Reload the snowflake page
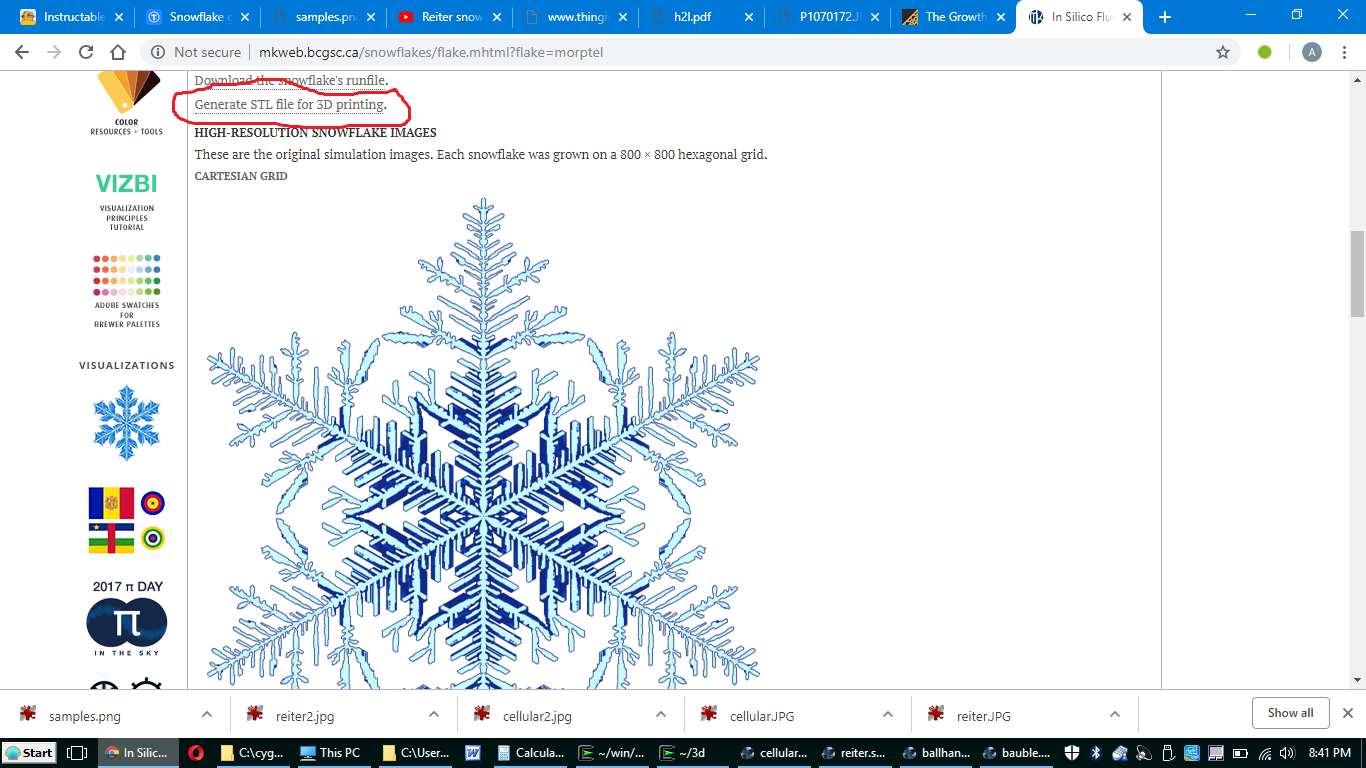Screen dimensions: 1366x768 click(86, 52)
